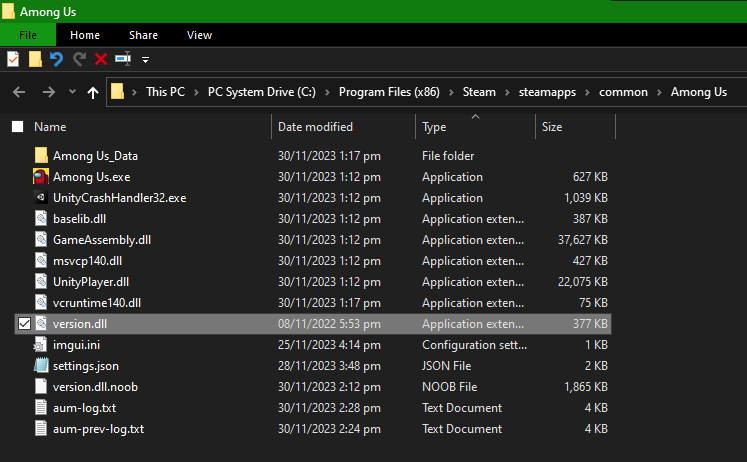Image resolution: width=747 pixels, height=462 pixels.
Task: Expand the chevron after PC System Drive (C:)
Action: tap(327, 92)
